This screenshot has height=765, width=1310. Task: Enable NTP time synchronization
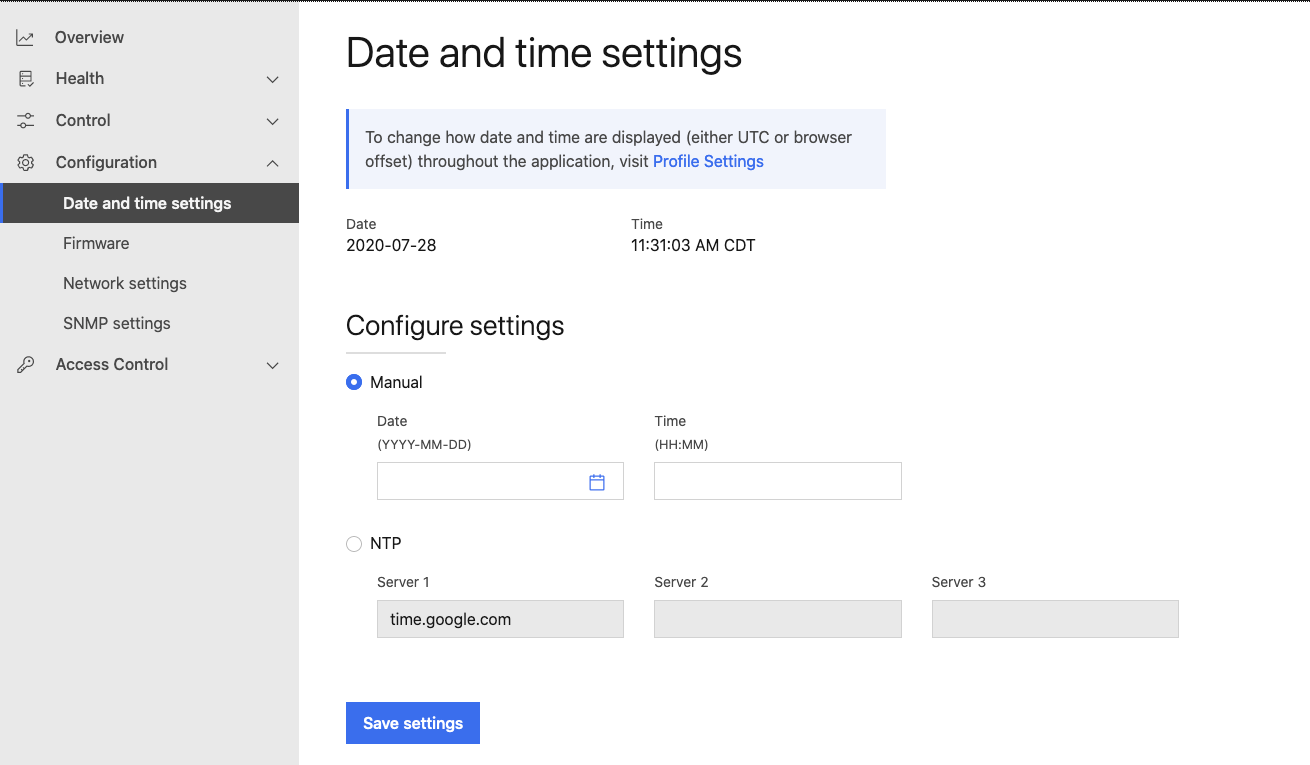(x=354, y=543)
